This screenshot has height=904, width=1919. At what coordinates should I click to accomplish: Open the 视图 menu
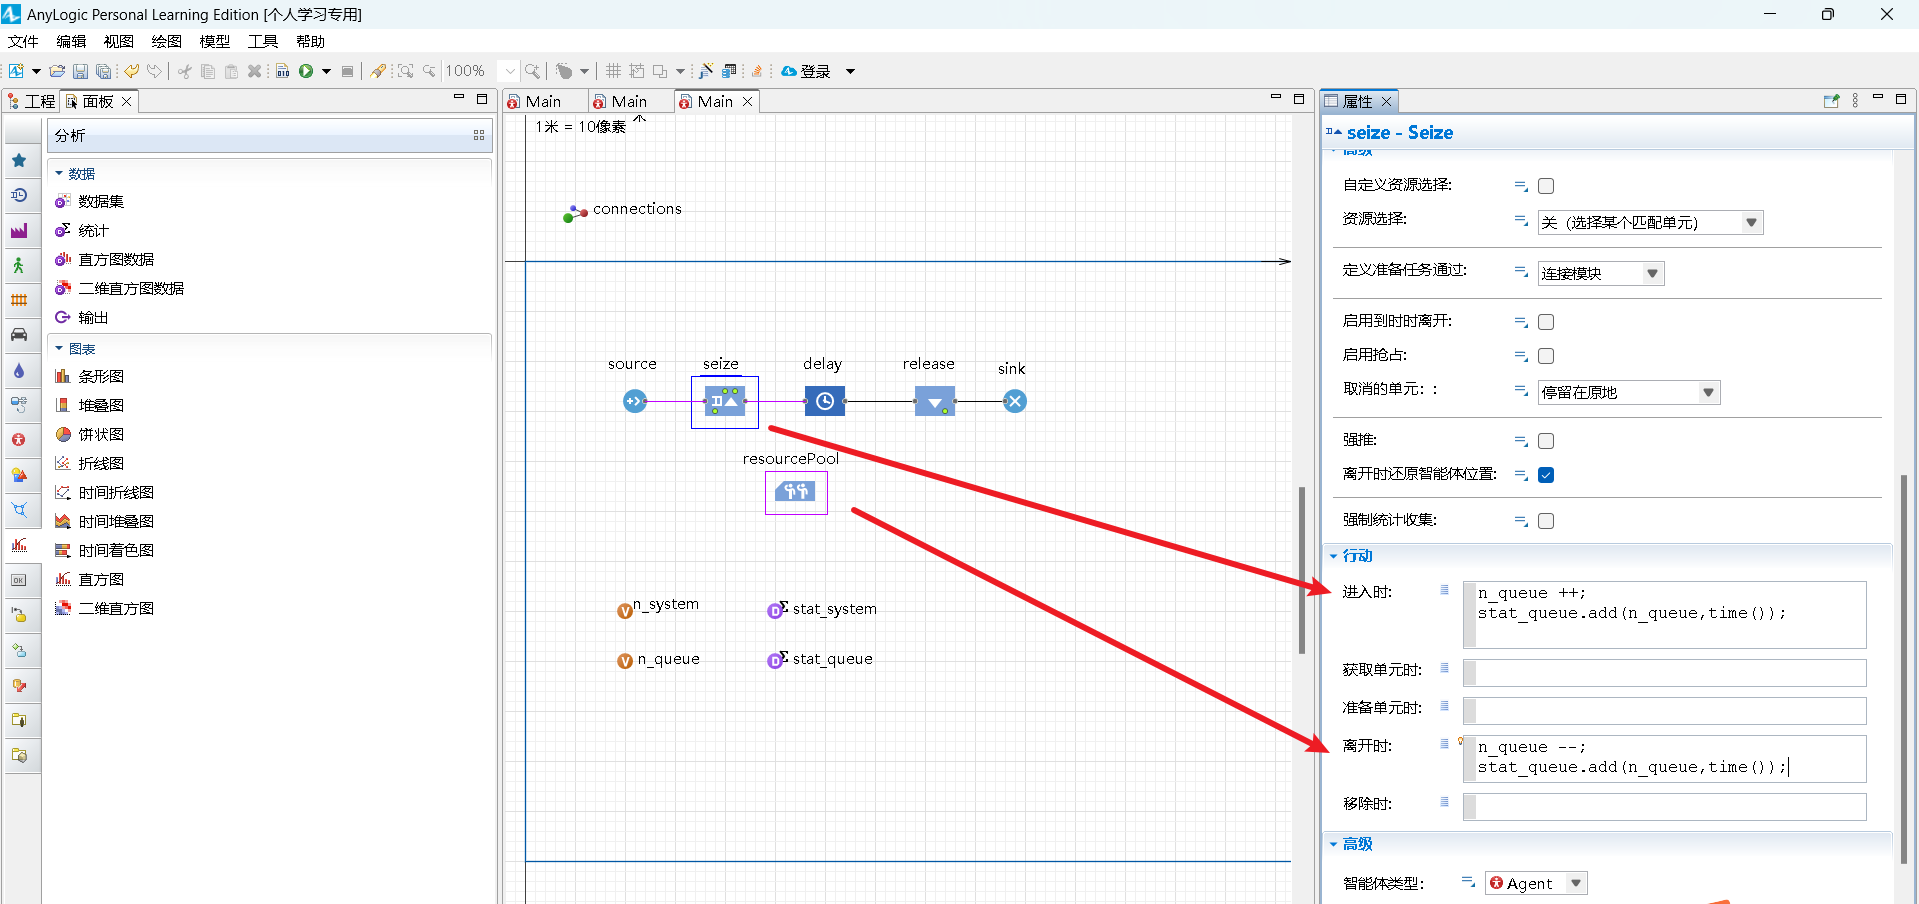coord(118,41)
